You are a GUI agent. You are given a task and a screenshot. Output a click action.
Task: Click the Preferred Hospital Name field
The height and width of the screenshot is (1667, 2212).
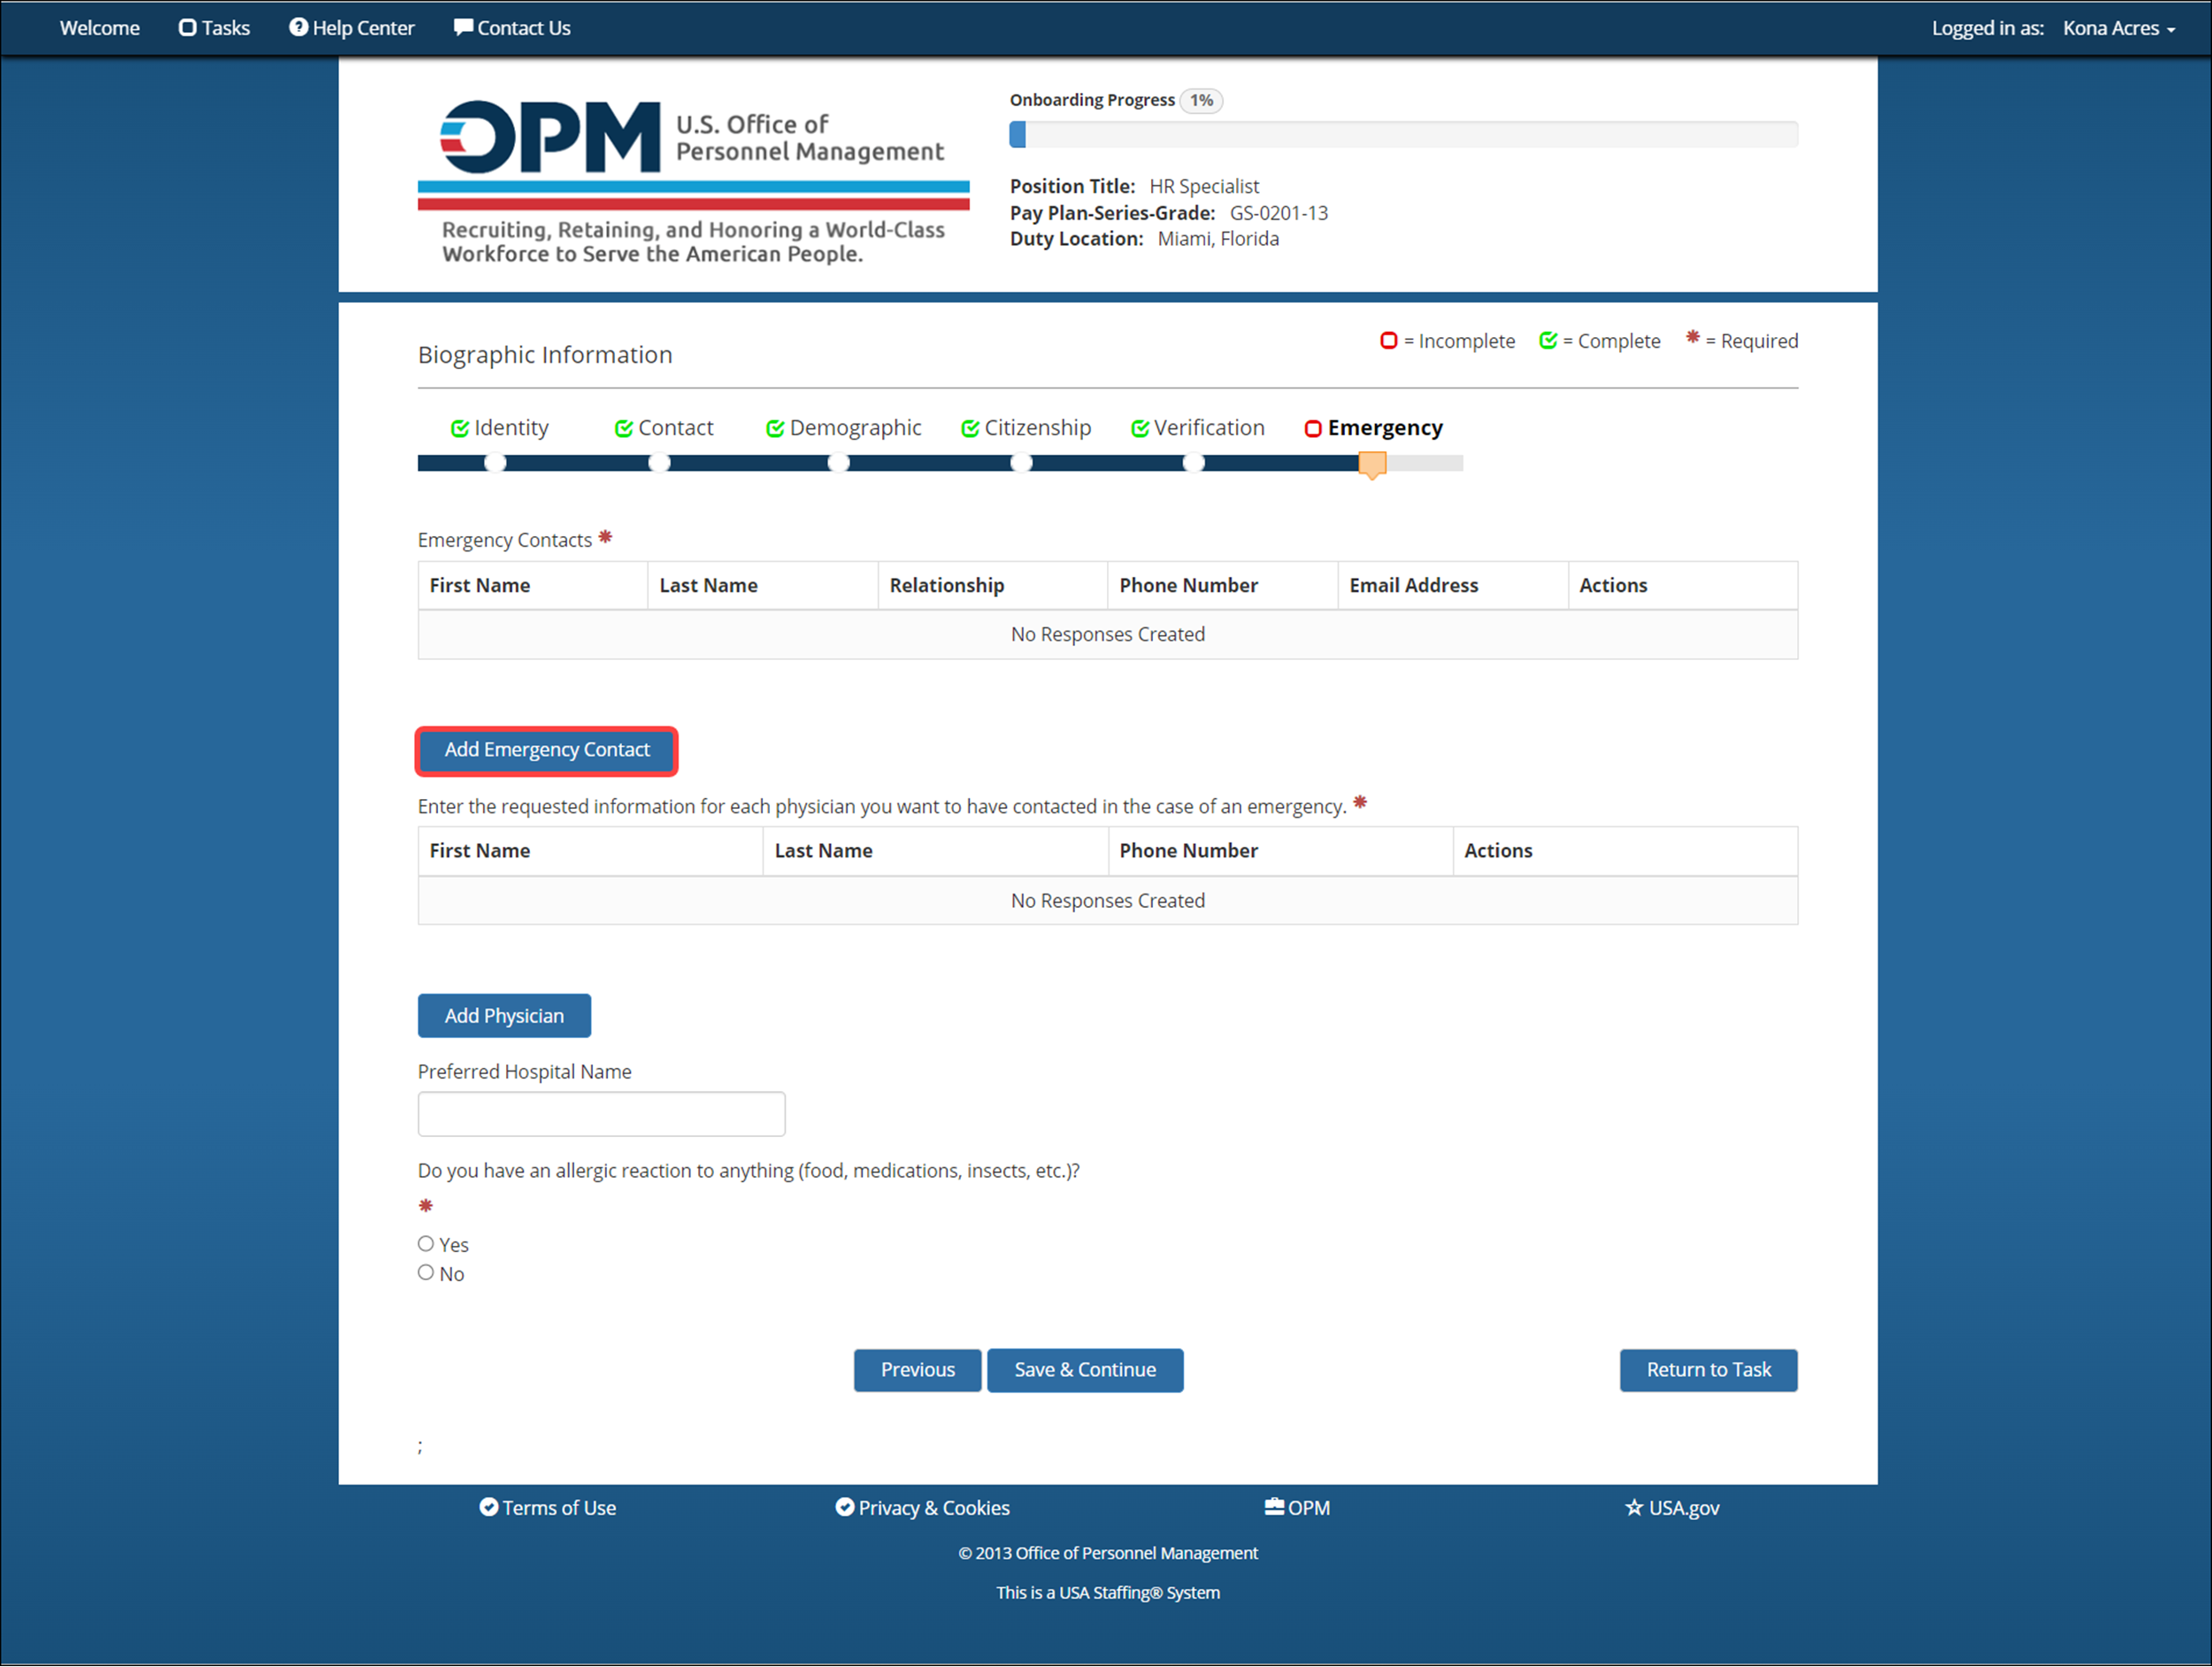[x=601, y=1114]
